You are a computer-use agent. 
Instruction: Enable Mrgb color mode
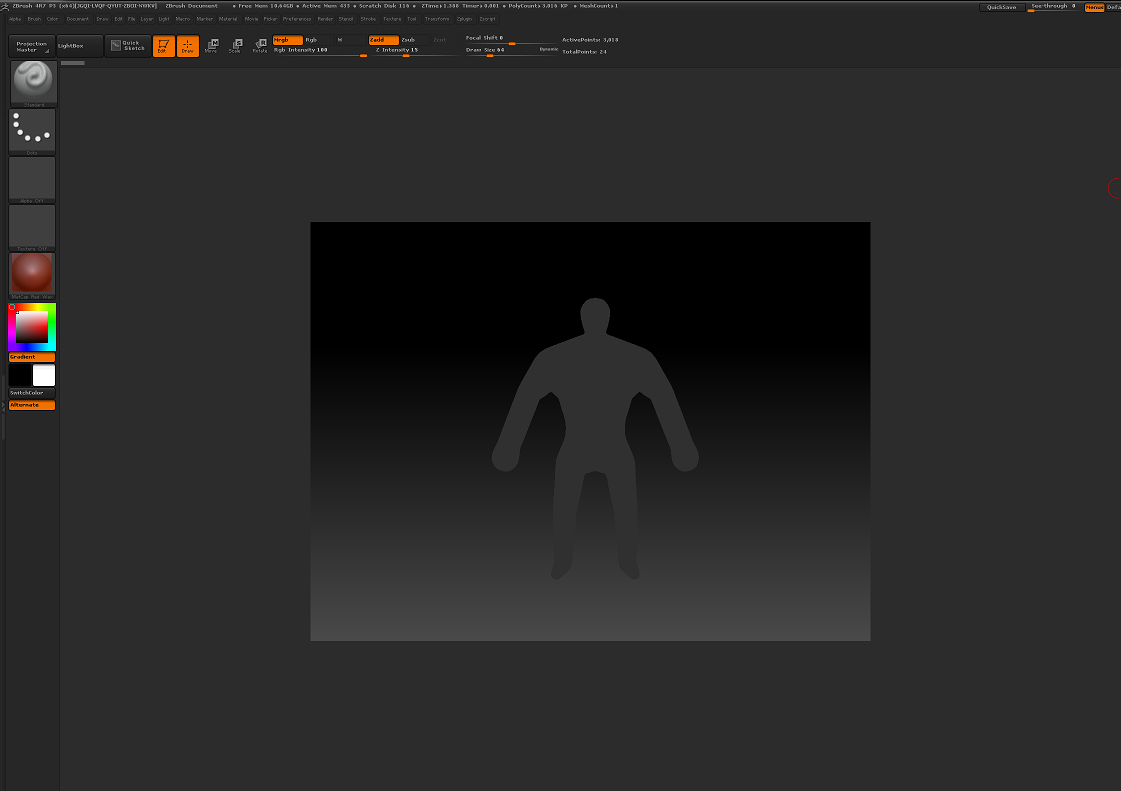click(288, 40)
